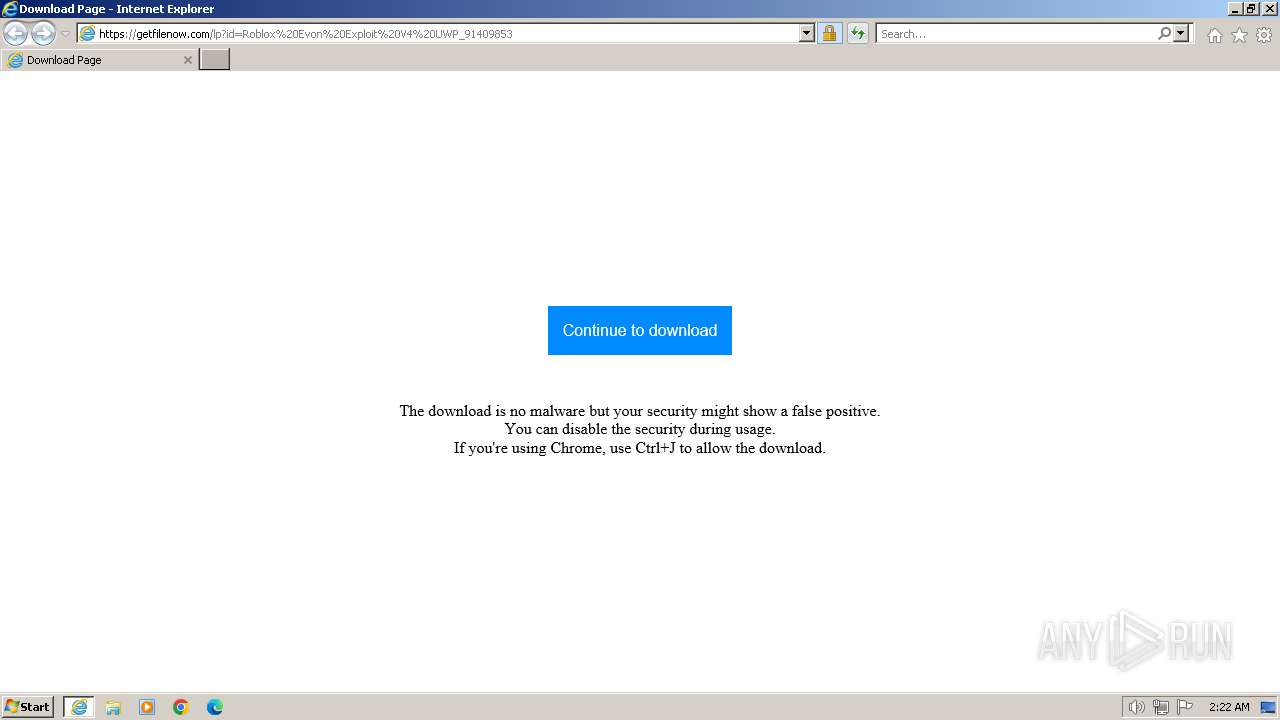The width and height of the screenshot is (1280, 720).
Task: Click the text 'You can disable the security during usage.'
Action: (640, 429)
